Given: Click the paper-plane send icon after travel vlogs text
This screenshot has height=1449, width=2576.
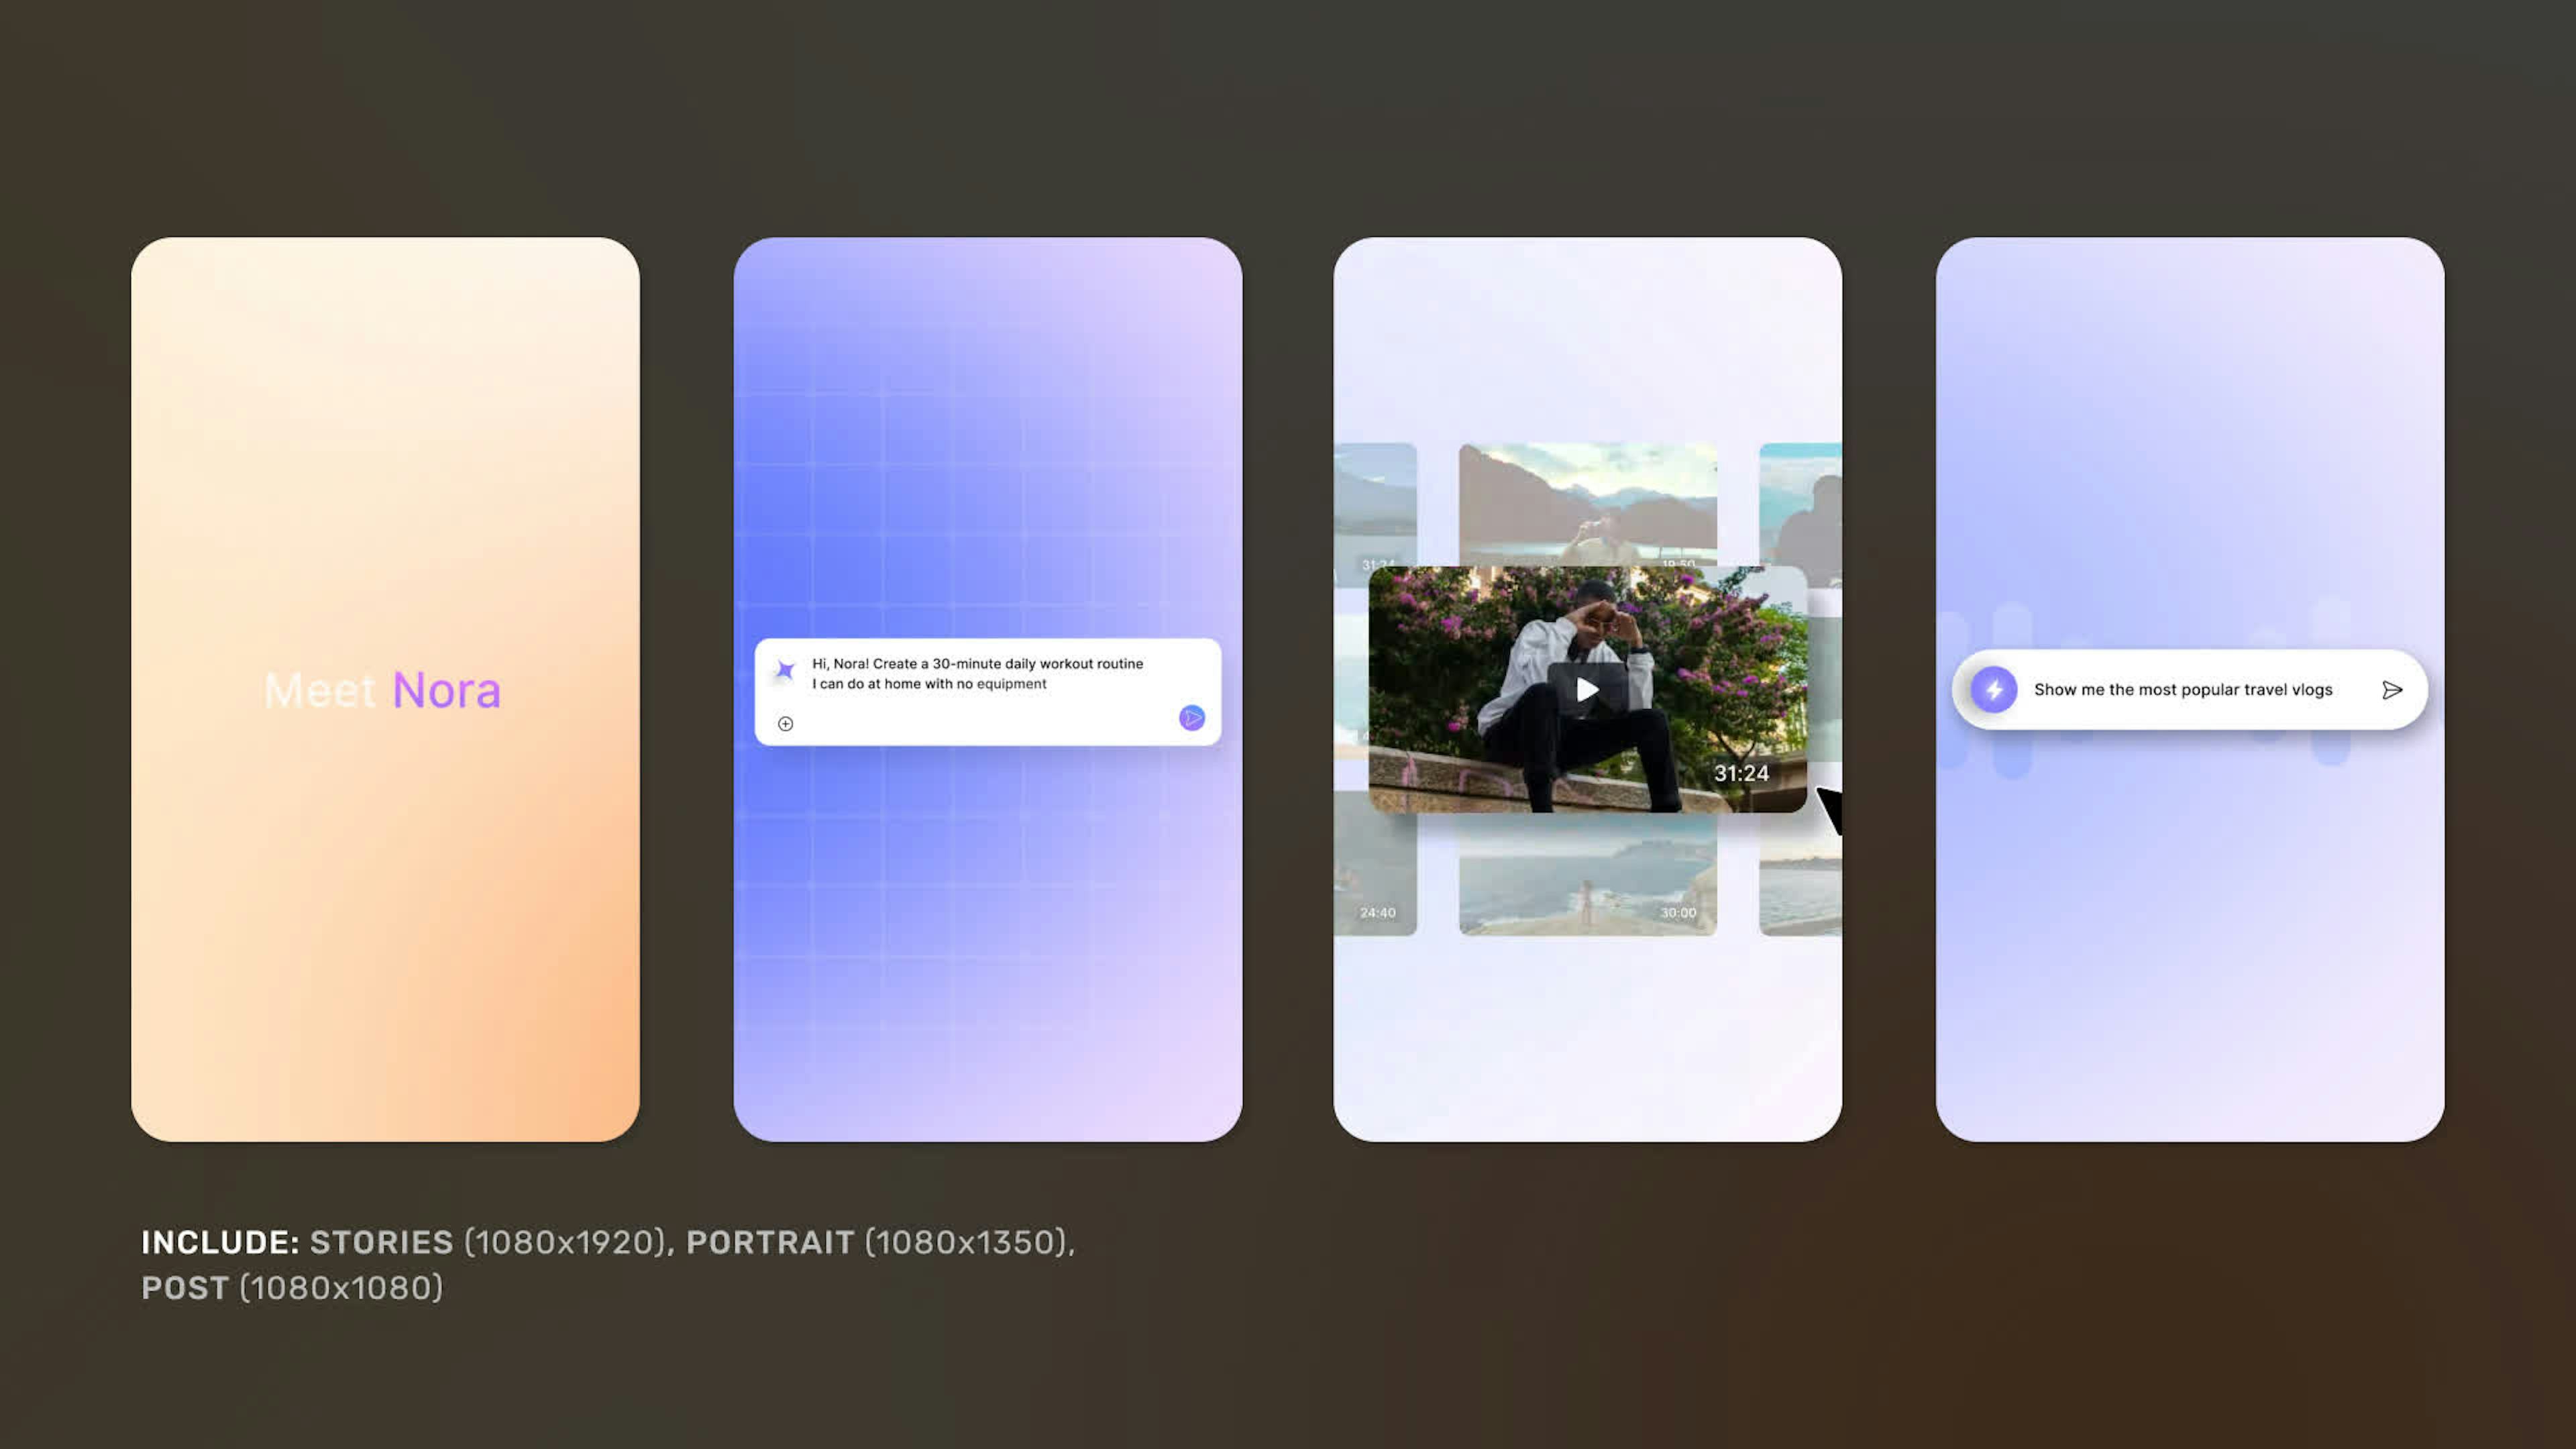Looking at the screenshot, I should [x=2393, y=689].
